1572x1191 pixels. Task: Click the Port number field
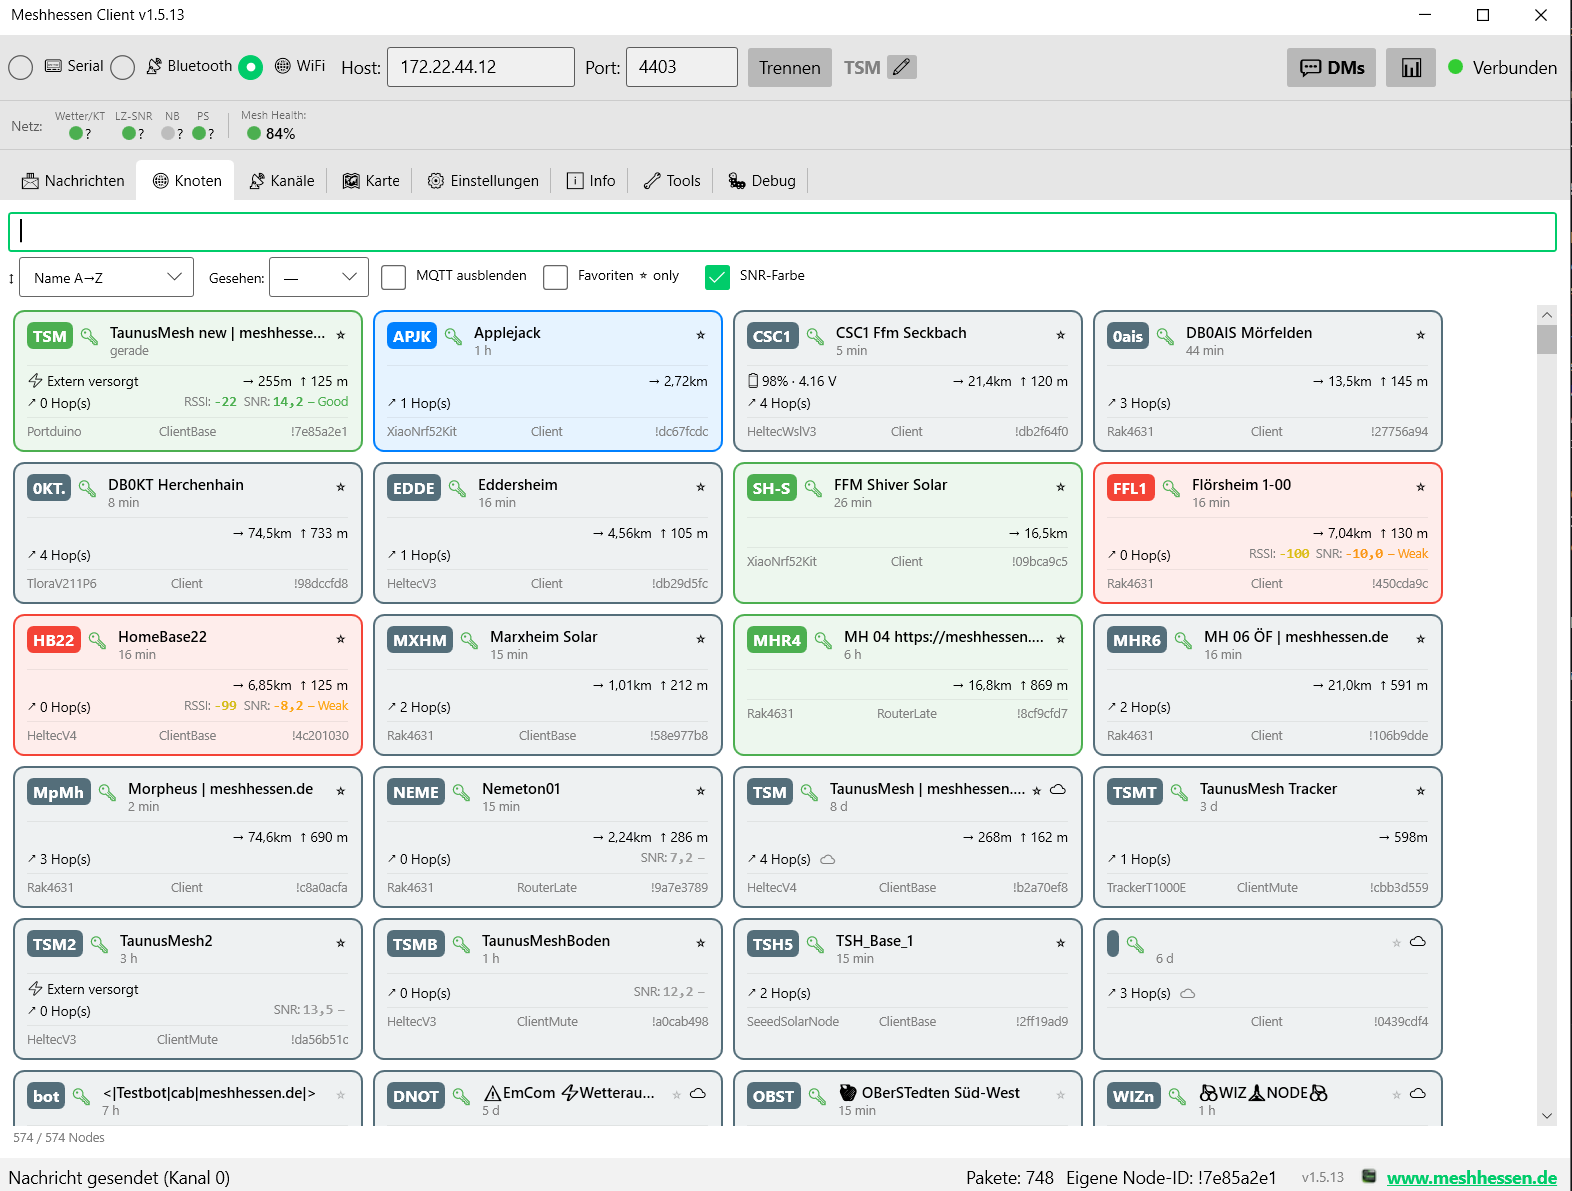pos(682,67)
